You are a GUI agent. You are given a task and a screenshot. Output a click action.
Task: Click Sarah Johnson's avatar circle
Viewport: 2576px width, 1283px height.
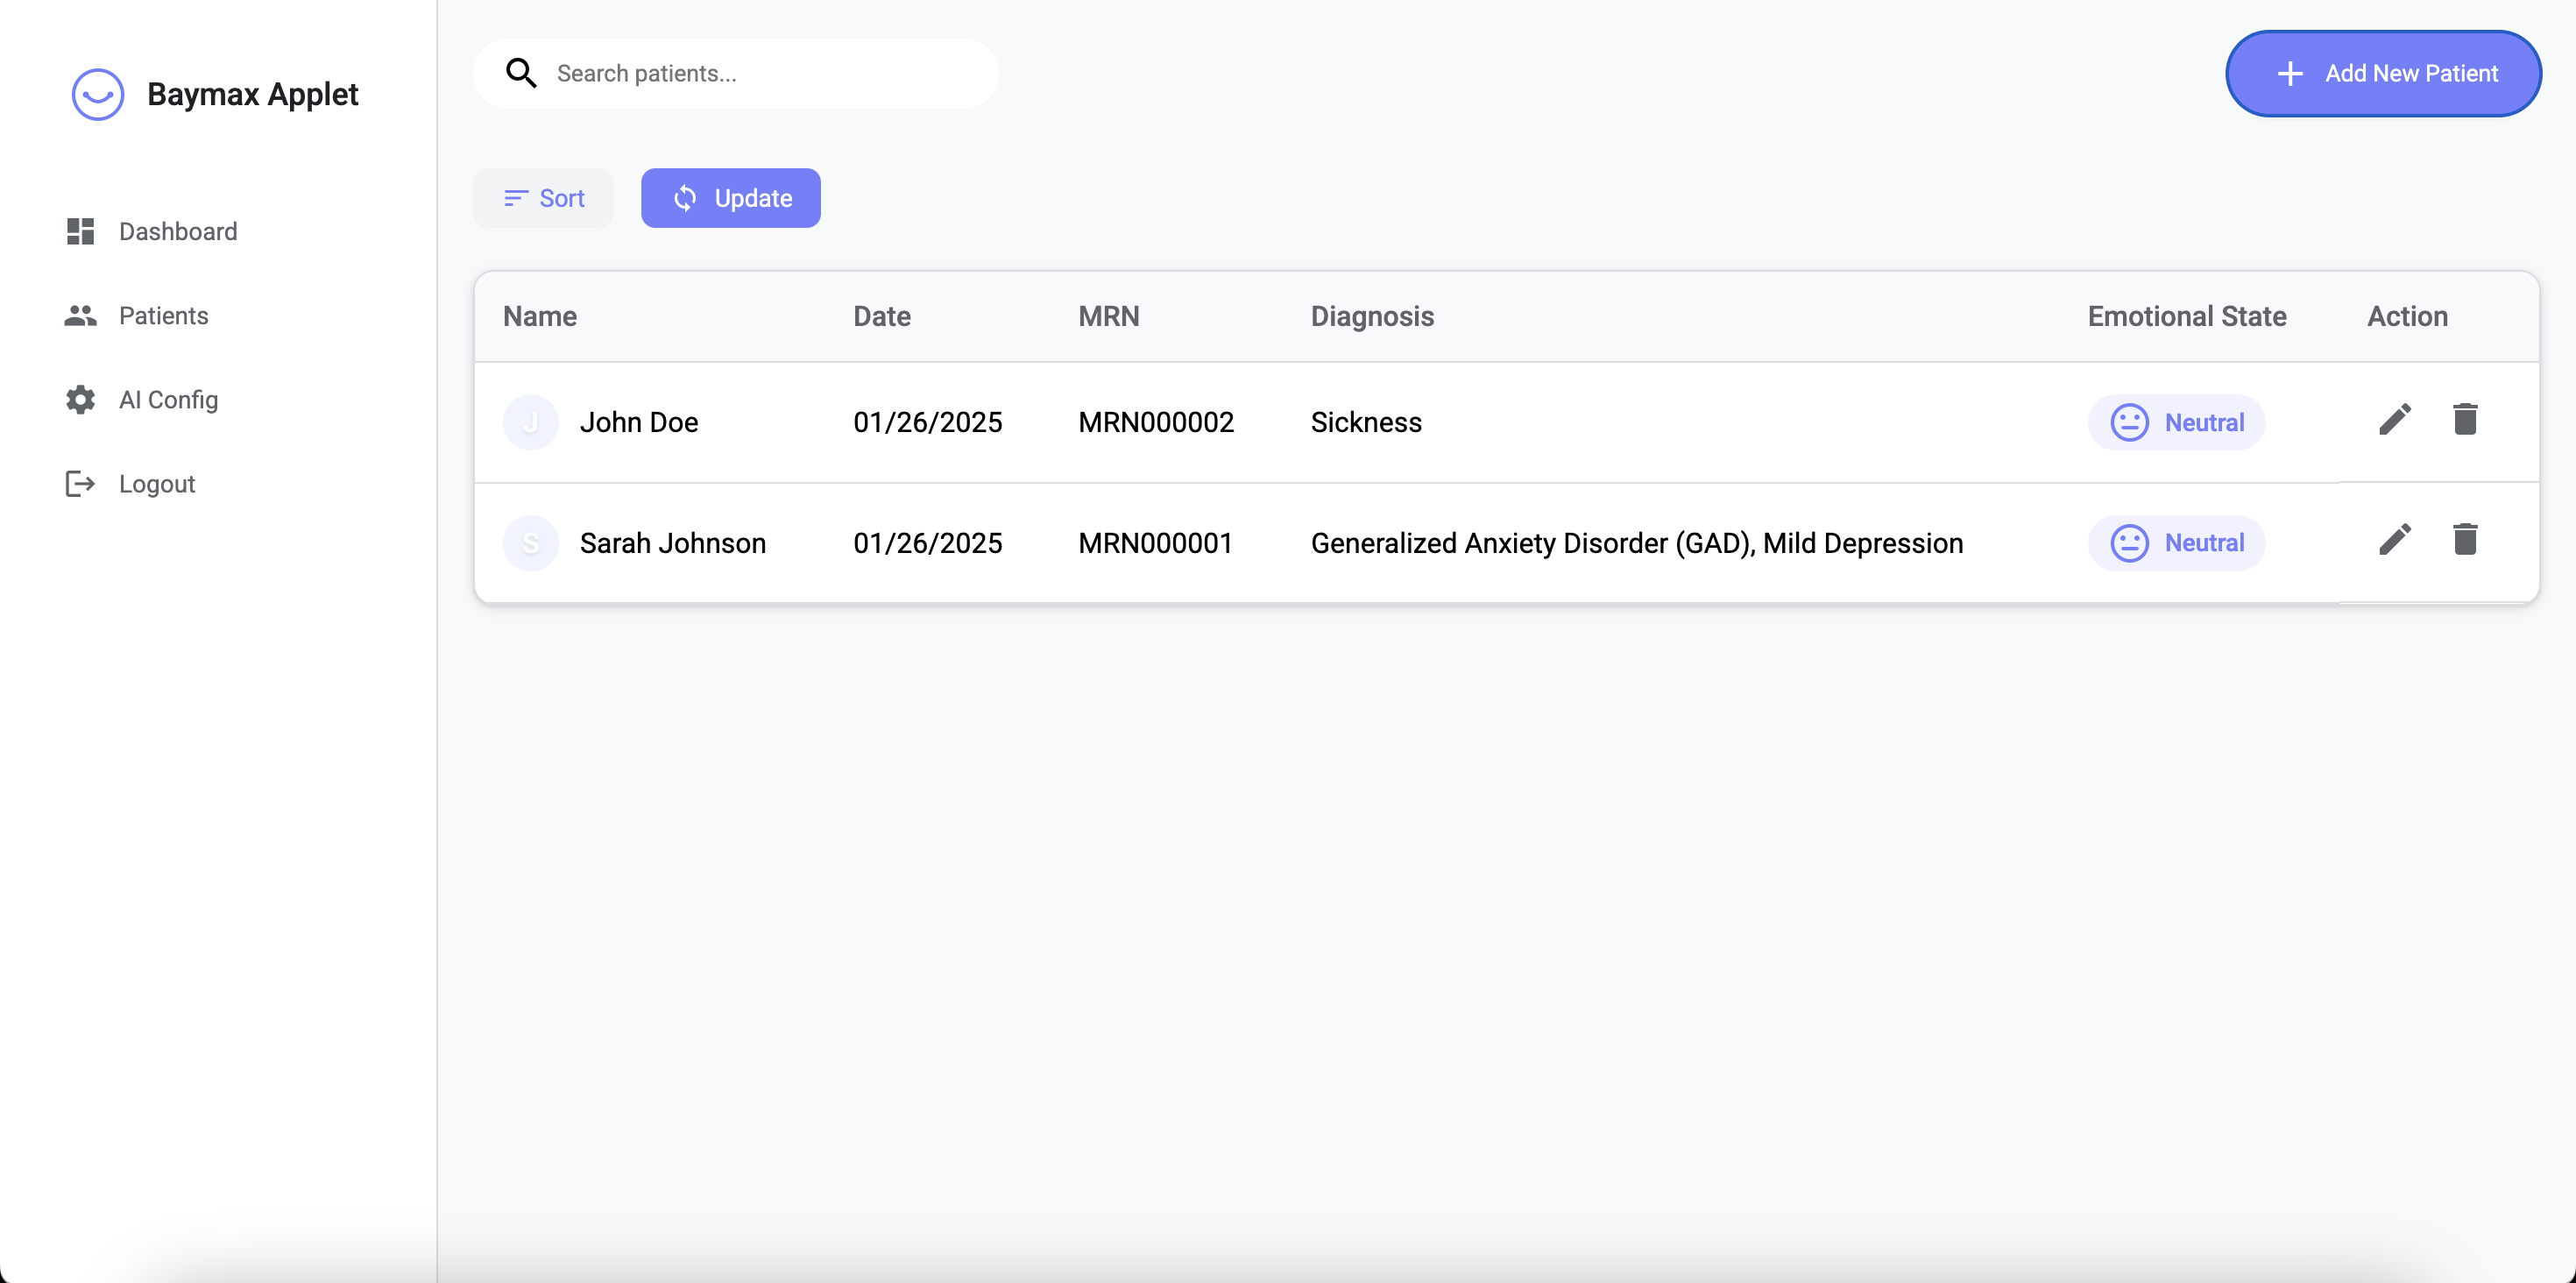[530, 543]
